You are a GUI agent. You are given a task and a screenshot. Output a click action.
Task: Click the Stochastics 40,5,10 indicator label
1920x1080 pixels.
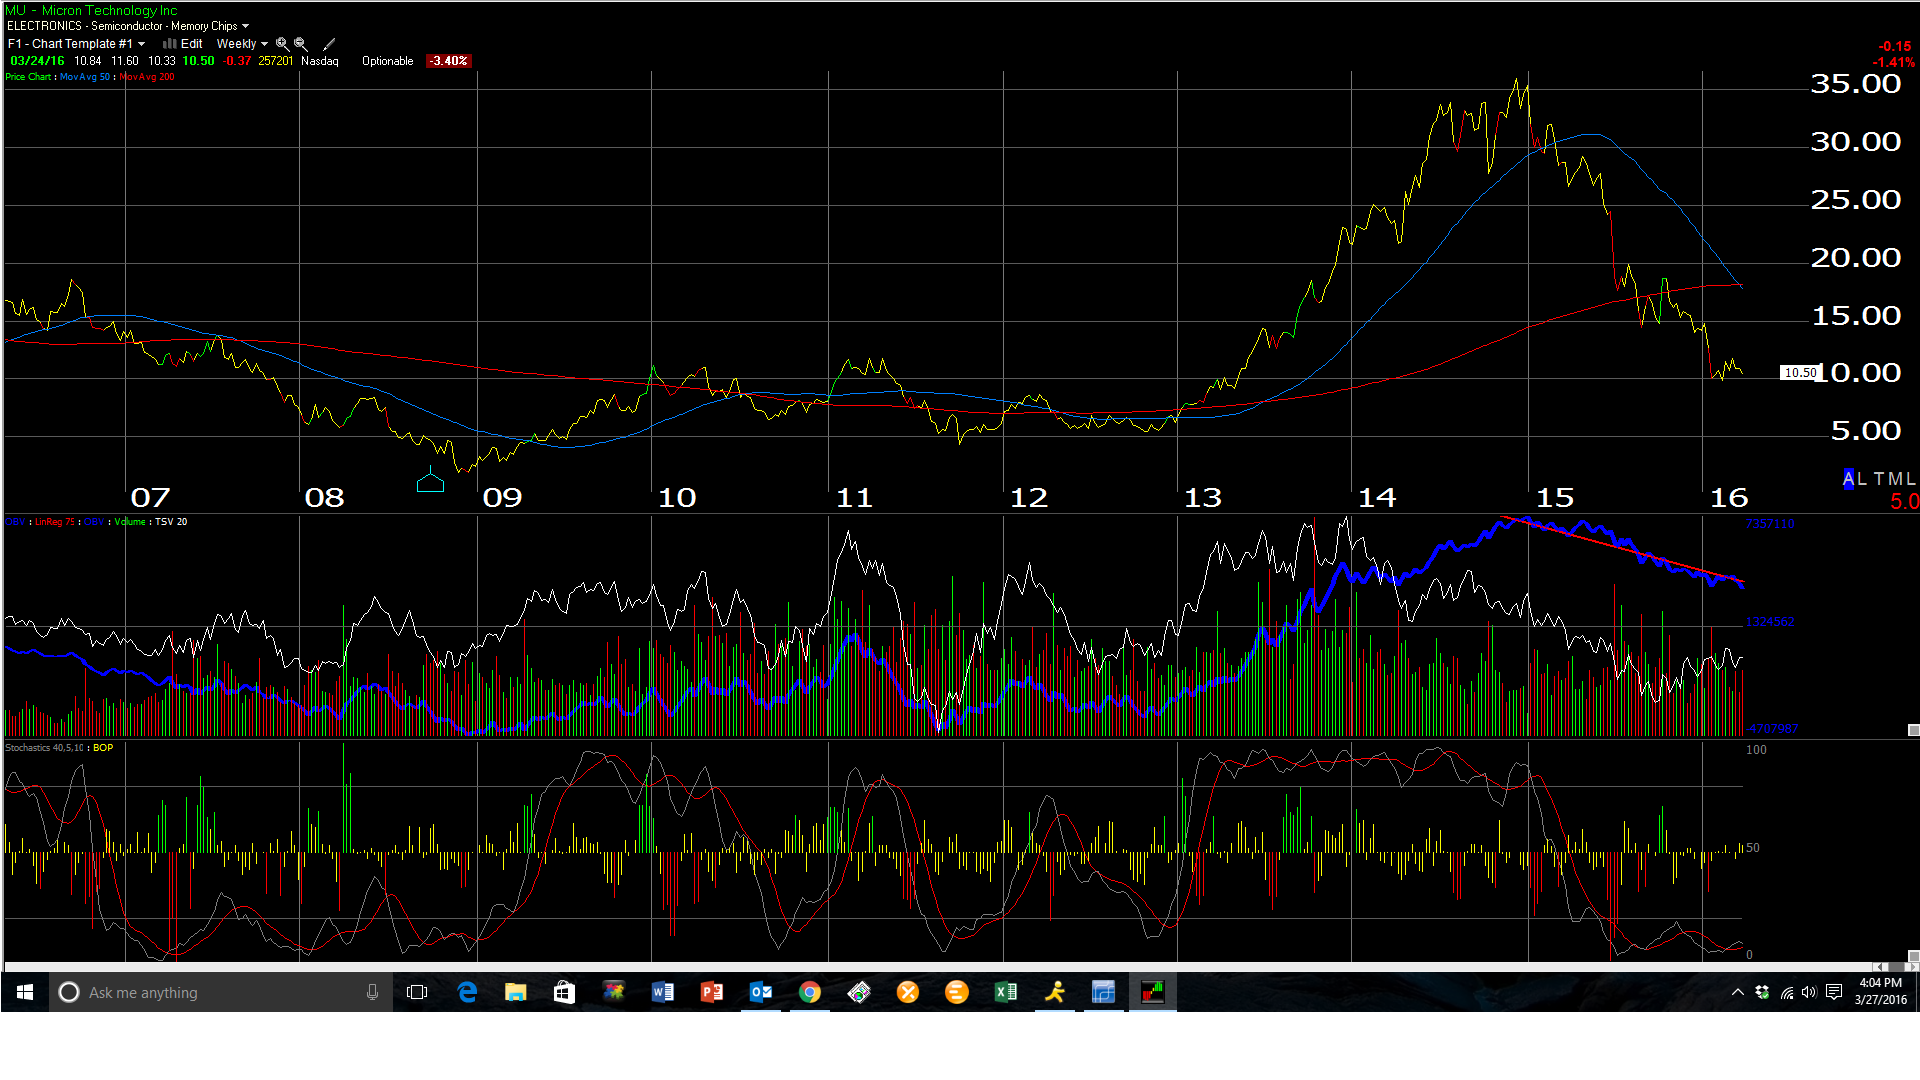coord(45,748)
